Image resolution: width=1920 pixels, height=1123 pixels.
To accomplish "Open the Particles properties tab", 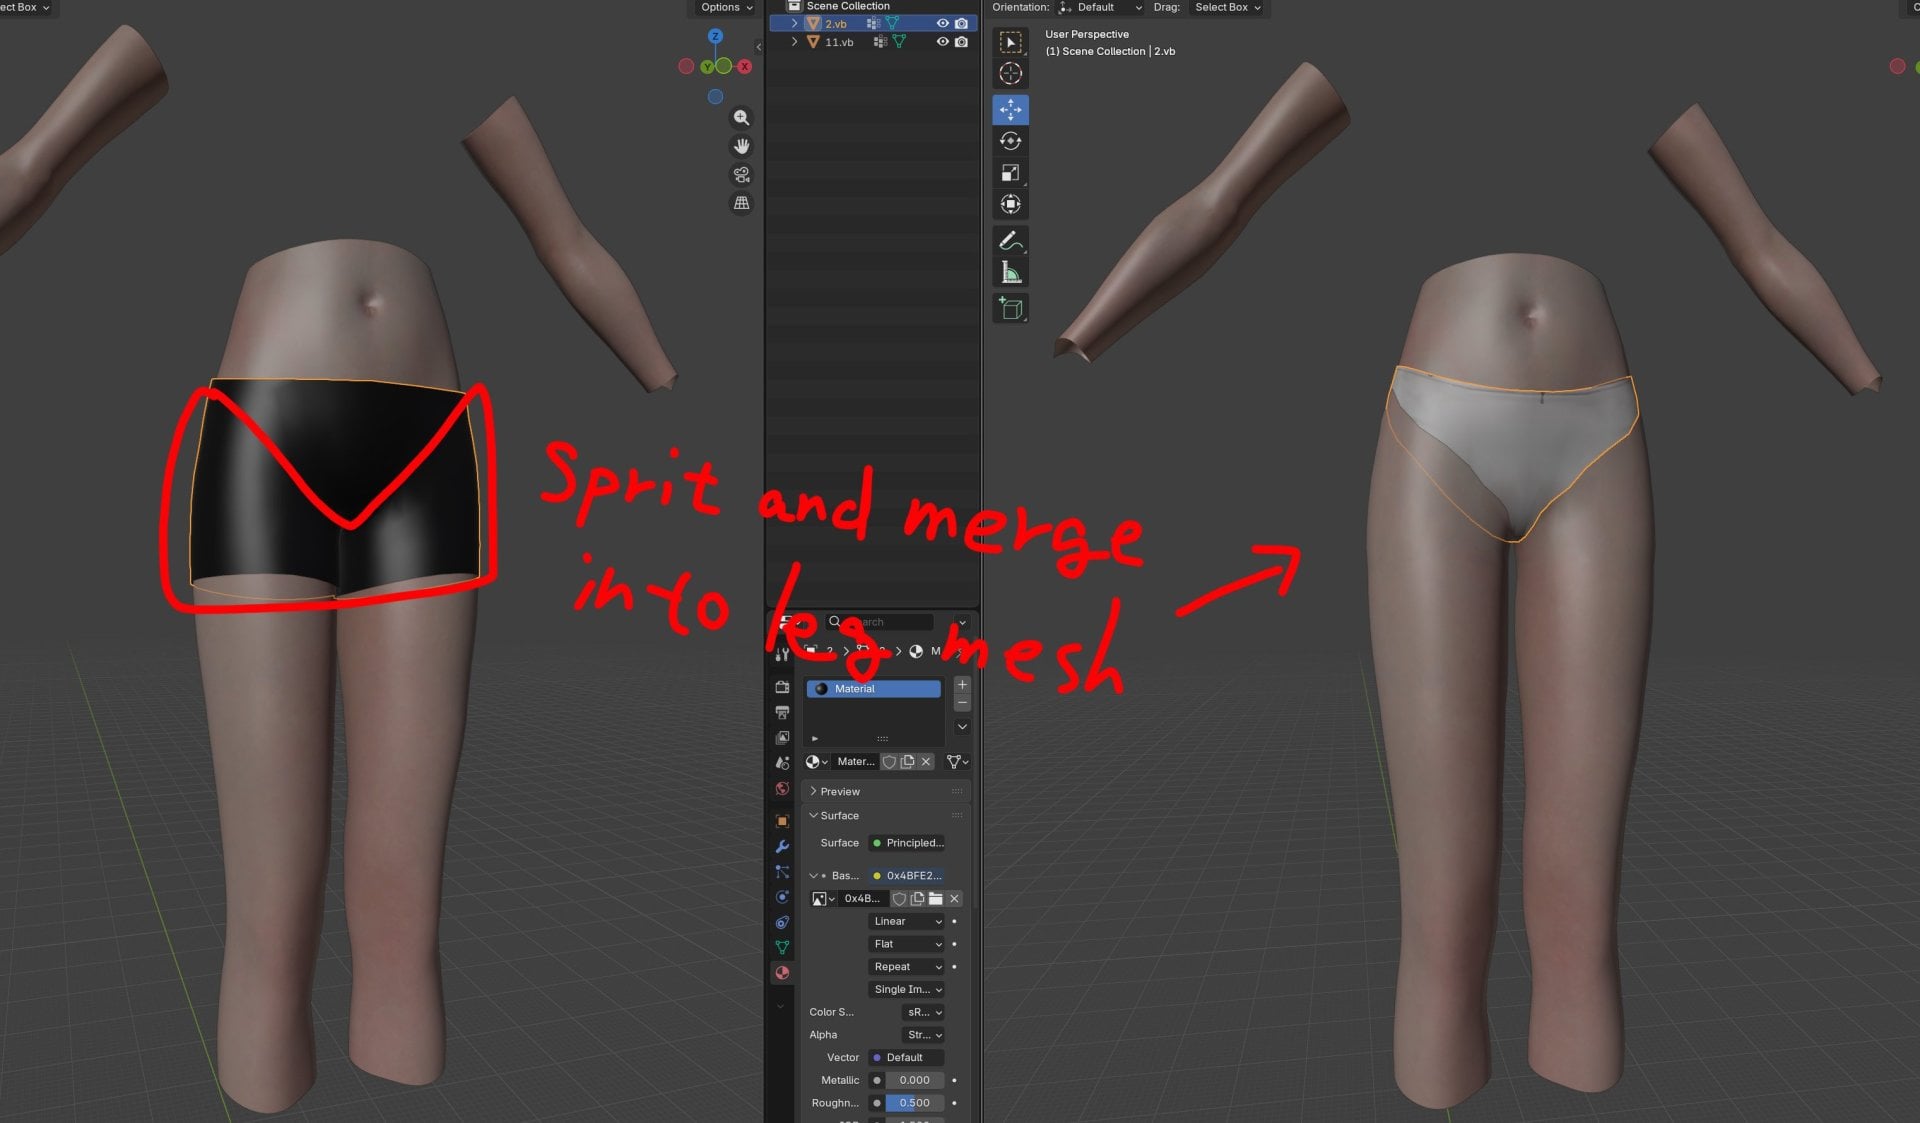I will click(782, 872).
